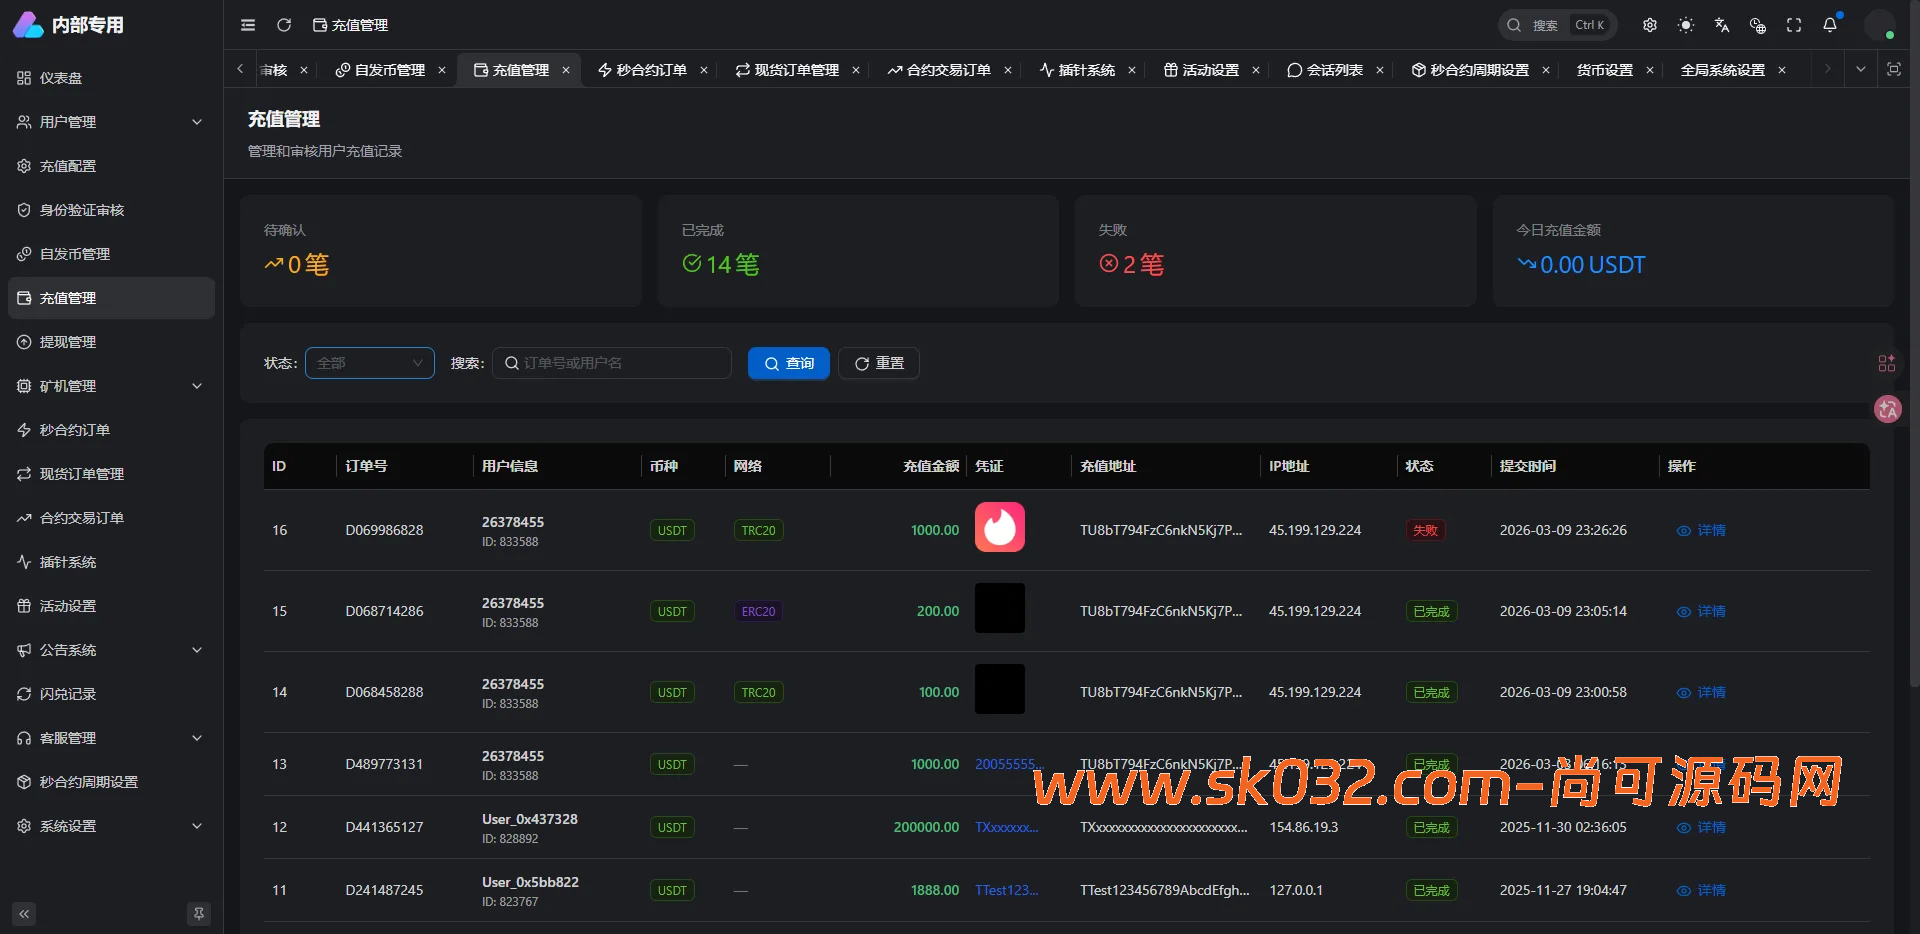Open the search bar with Ctrl K hint
The width and height of the screenshot is (1920, 934).
click(1556, 25)
